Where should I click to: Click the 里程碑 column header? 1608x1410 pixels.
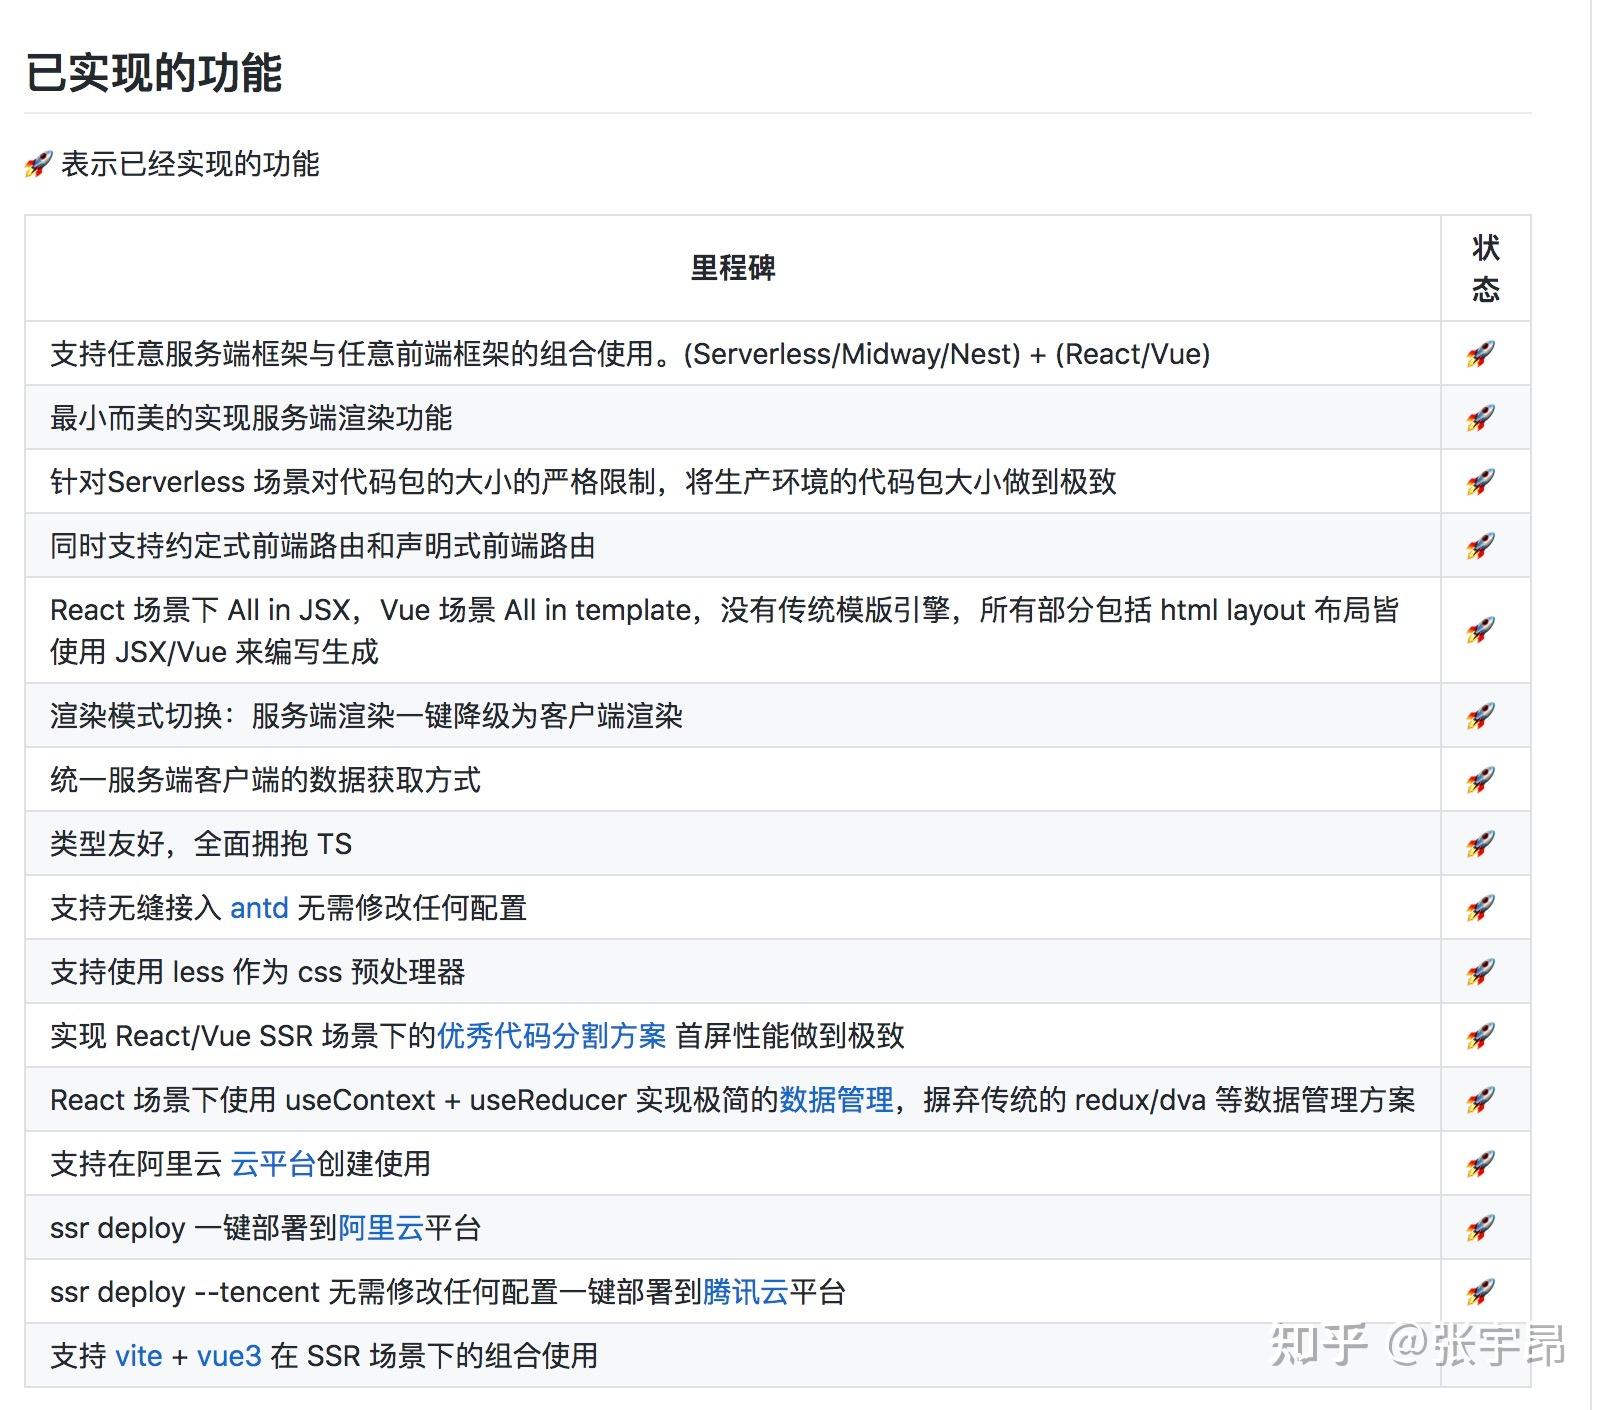[x=733, y=268]
